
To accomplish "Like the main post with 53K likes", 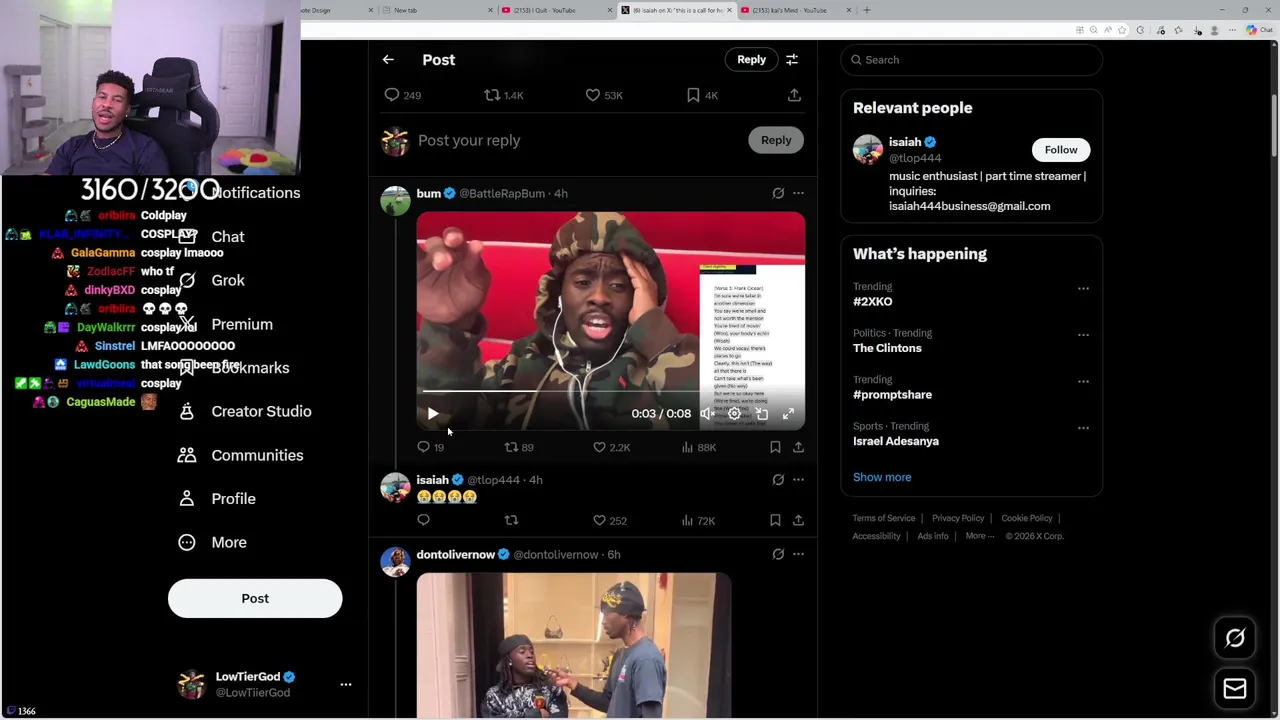I will tap(604, 95).
